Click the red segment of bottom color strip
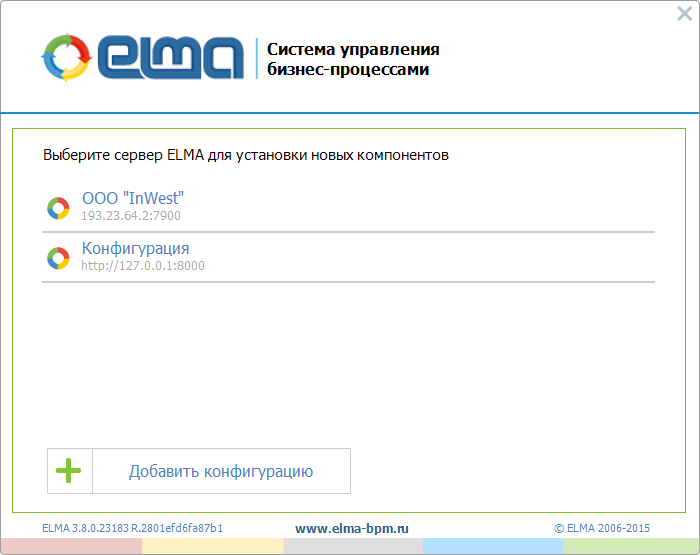The width and height of the screenshot is (700, 555). (x=71, y=546)
